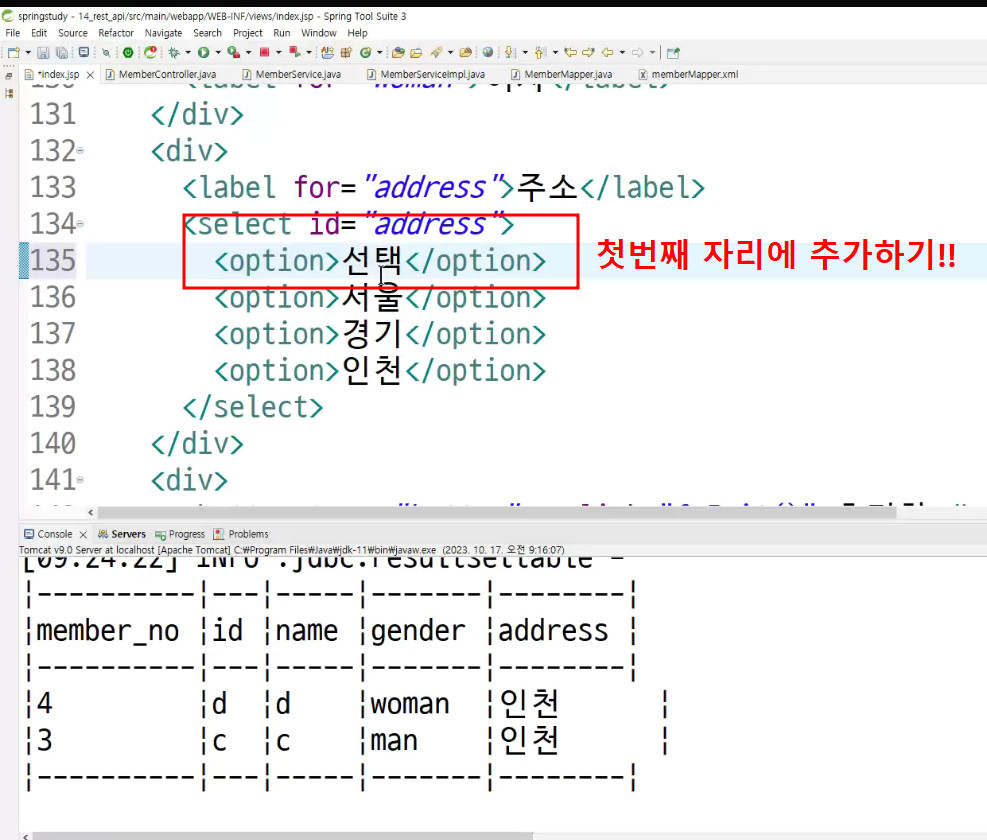Open the Back history dropdown arrow
The height and width of the screenshot is (840, 987).
622,53
